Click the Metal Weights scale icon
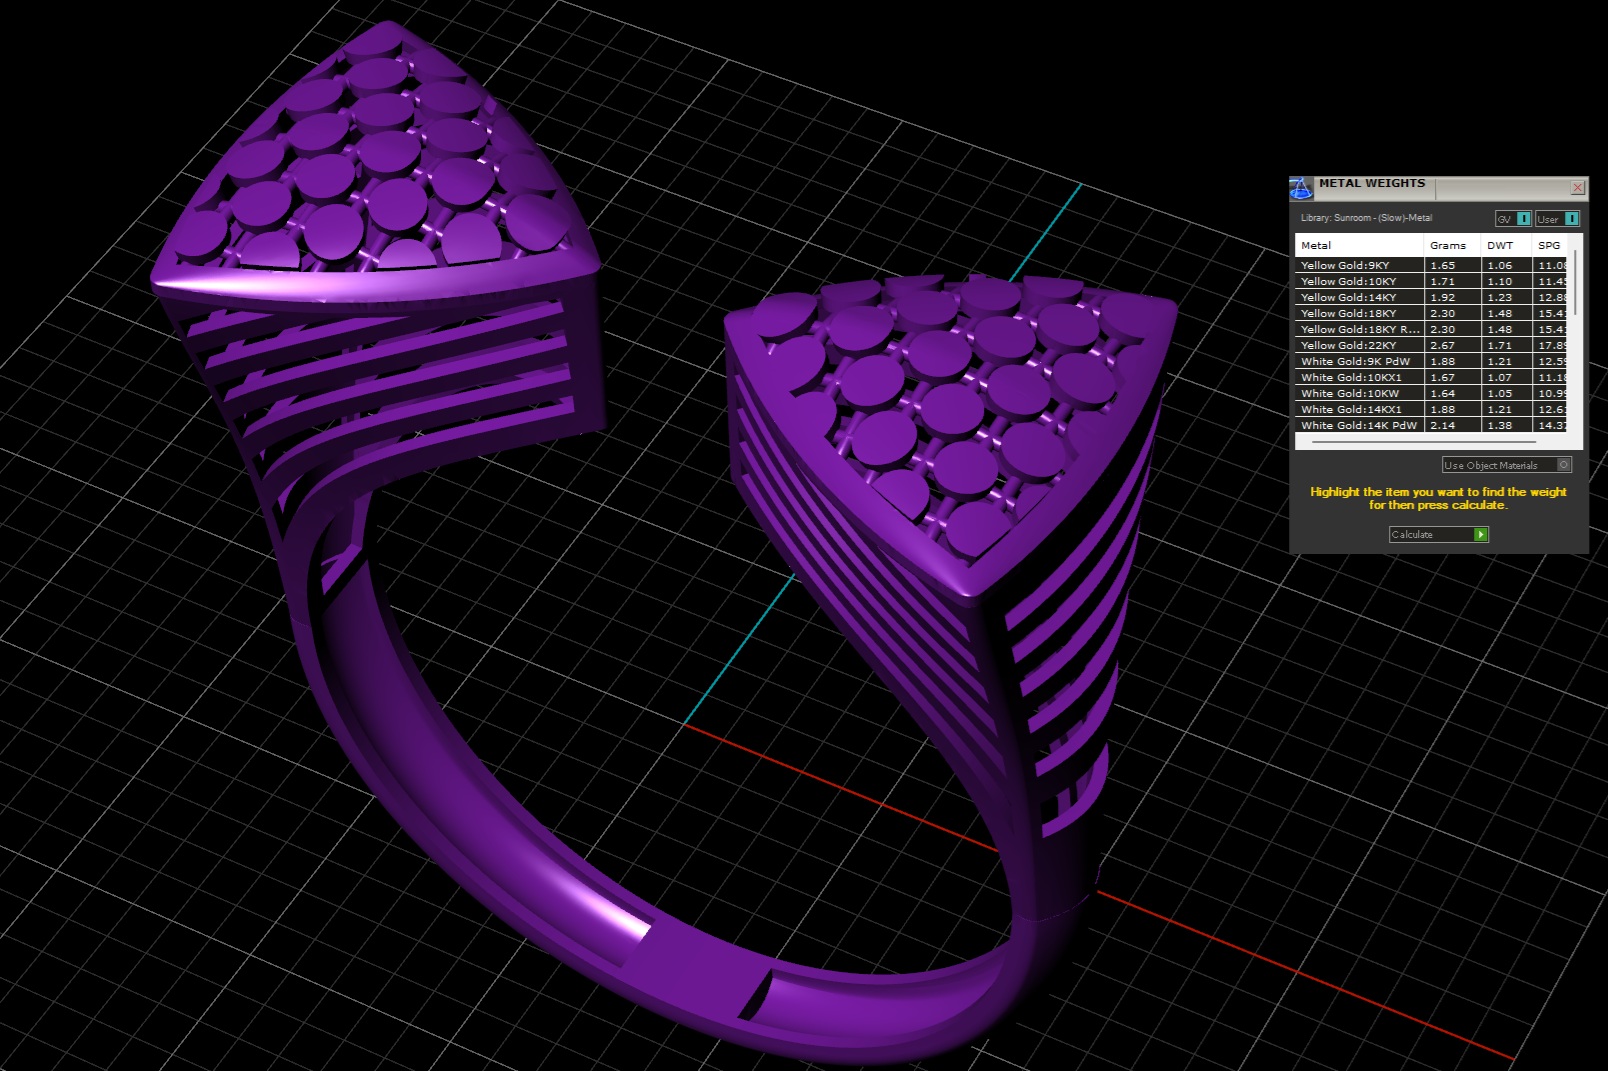The width and height of the screenshot is (1608, 1071). click(x=1301, y=188)
